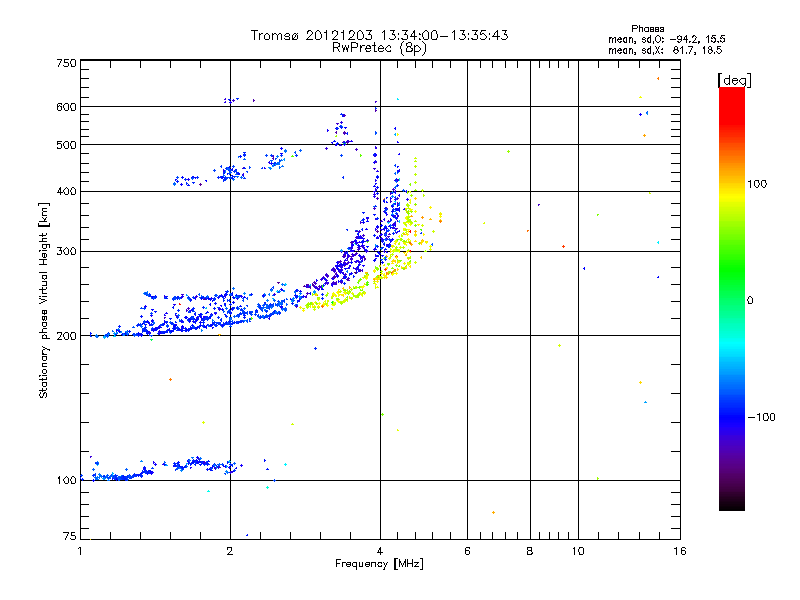Click the 'mean, sd,O: -94.2, 15.5' text
Screen dimensions: 800x600
click(x=666, y=39)
